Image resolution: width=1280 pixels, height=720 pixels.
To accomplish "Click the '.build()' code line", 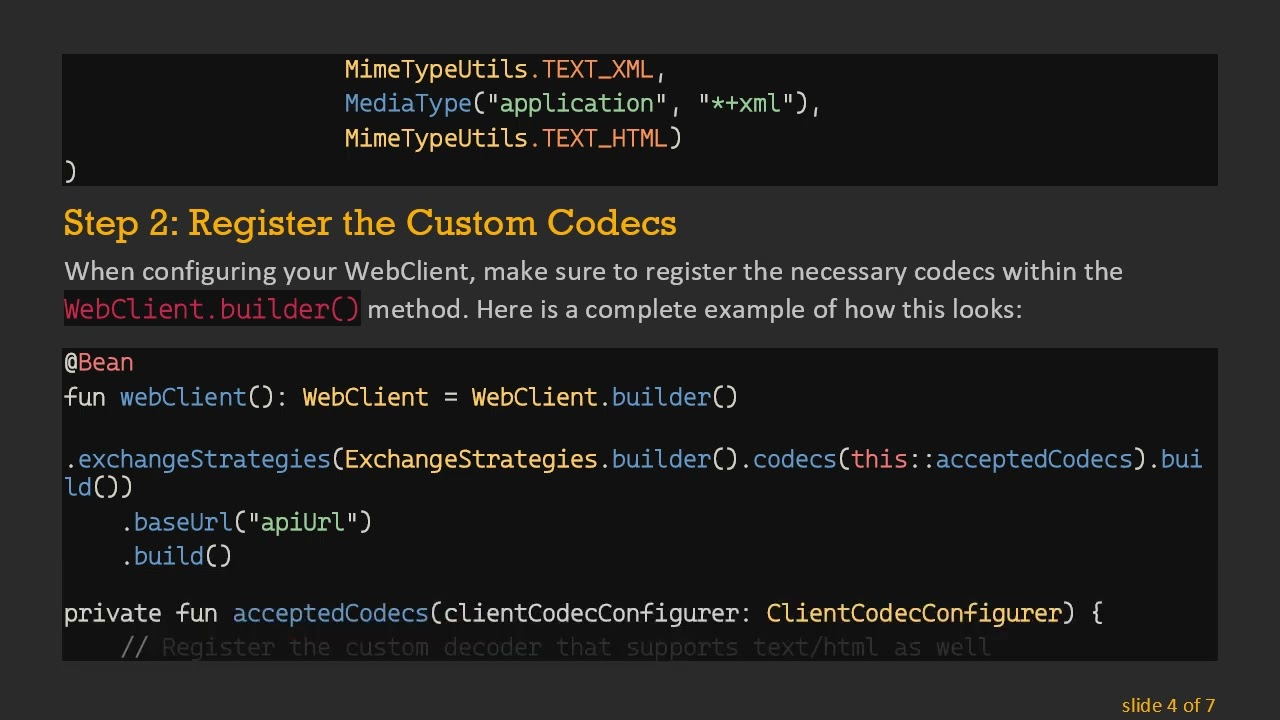I will [177, 556].
